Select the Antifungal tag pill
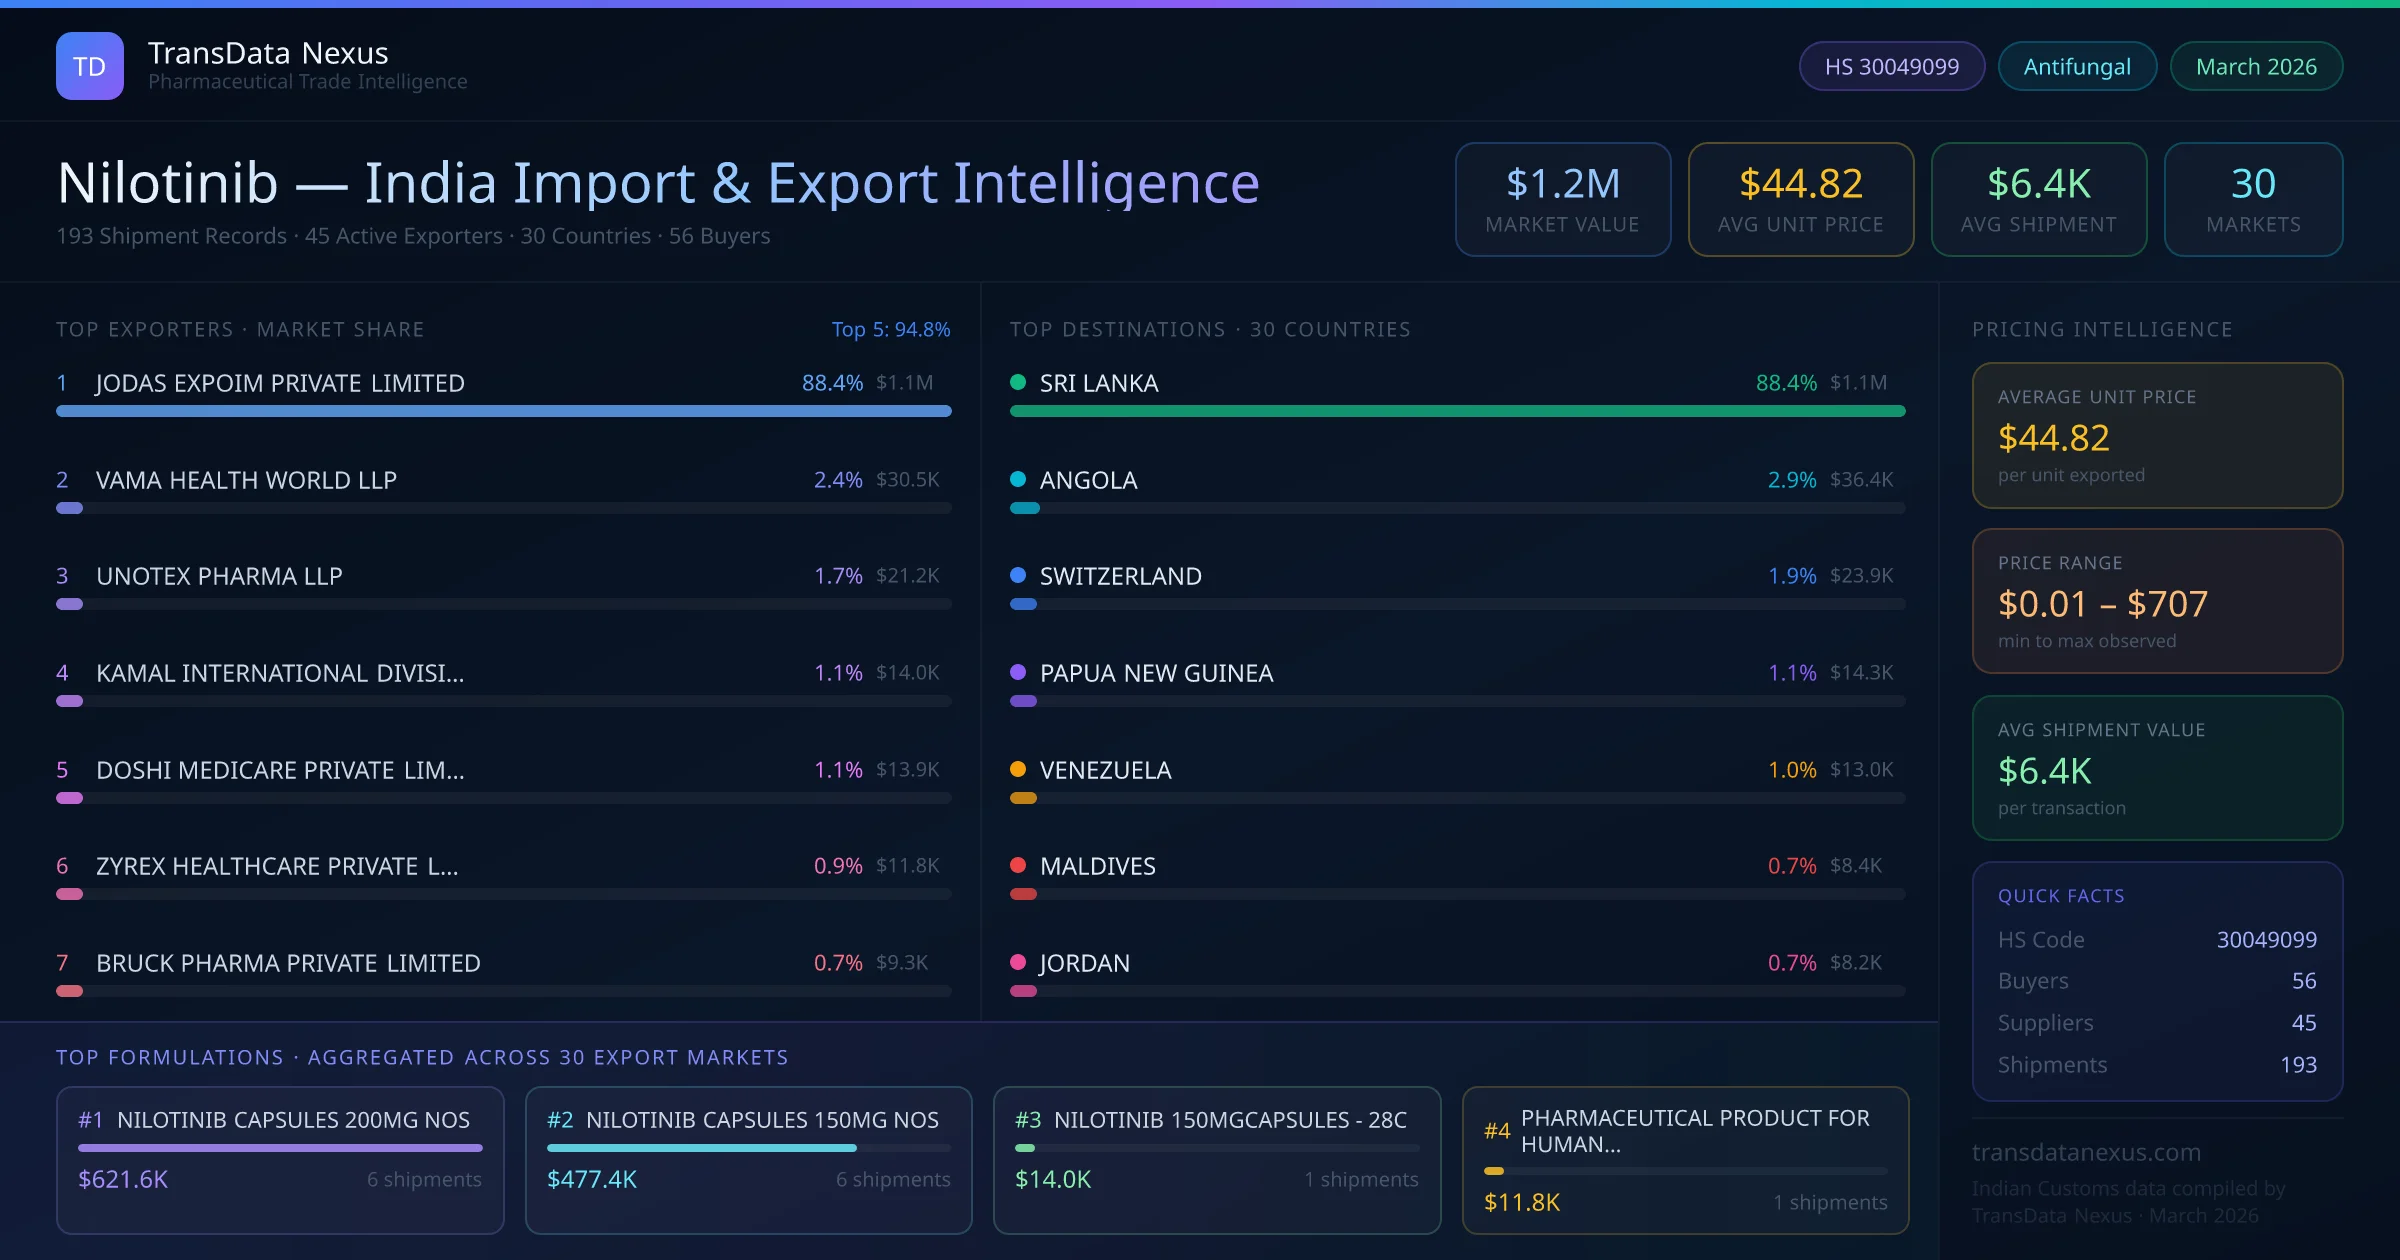This screenshot has width=2400, height=1260. click(2077, 66)
